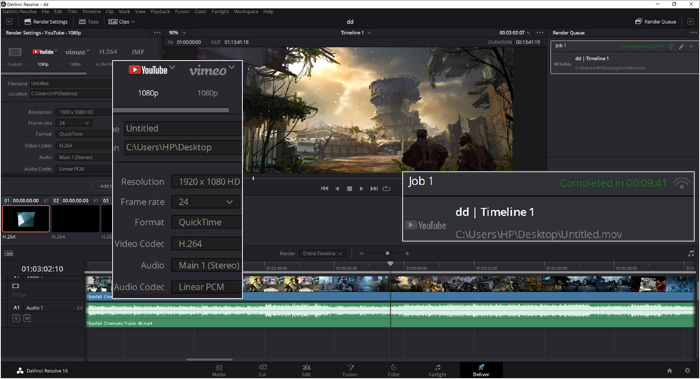
Task: Edit Job 1 with the pencil icon
Action: tap(681, 46)
